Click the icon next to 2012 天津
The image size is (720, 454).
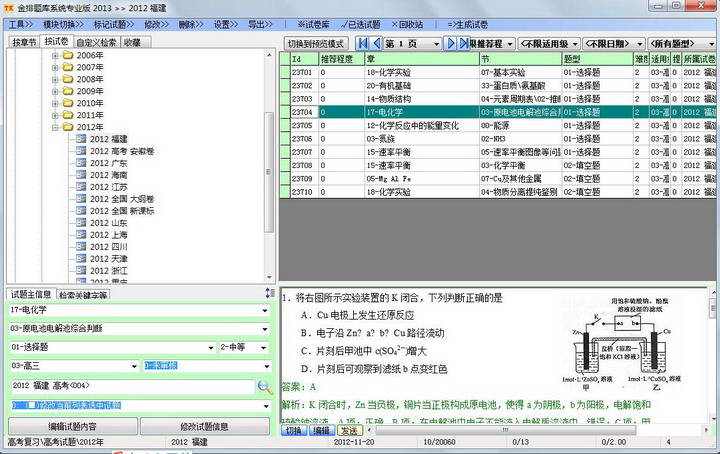(81, 258)
